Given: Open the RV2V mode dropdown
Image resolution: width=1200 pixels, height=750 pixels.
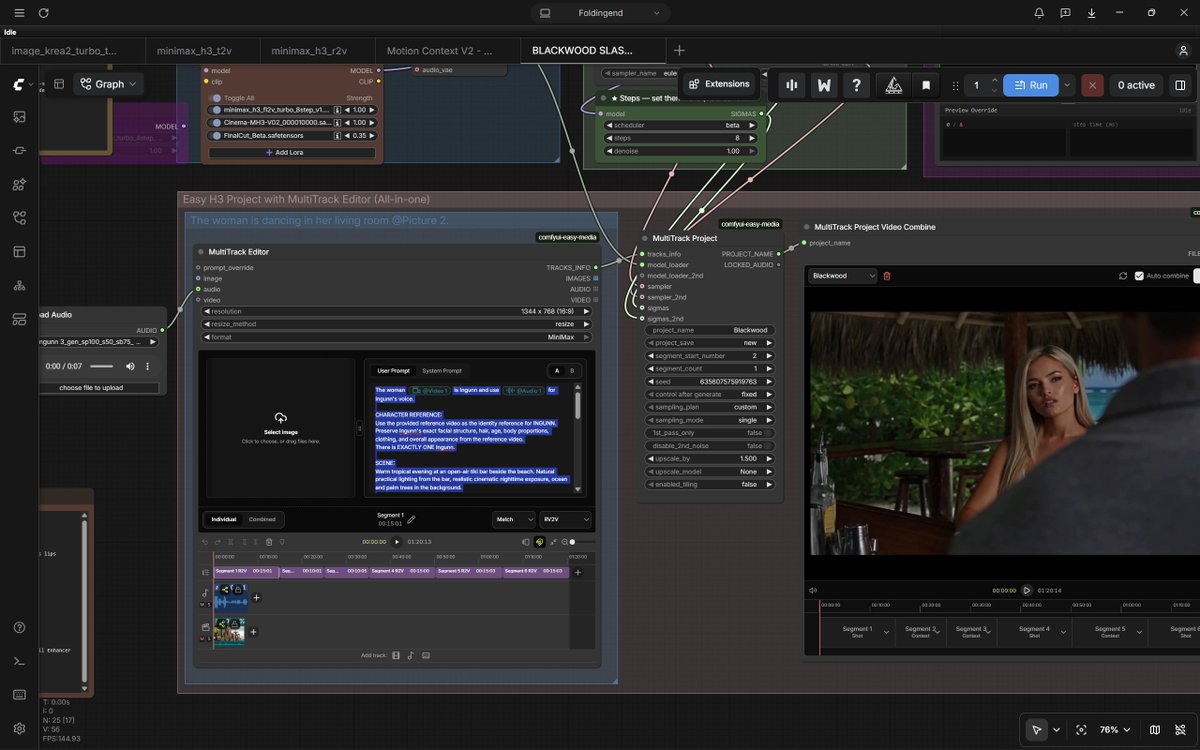Looking at the screenshot, I should click(x=565, y=519).
